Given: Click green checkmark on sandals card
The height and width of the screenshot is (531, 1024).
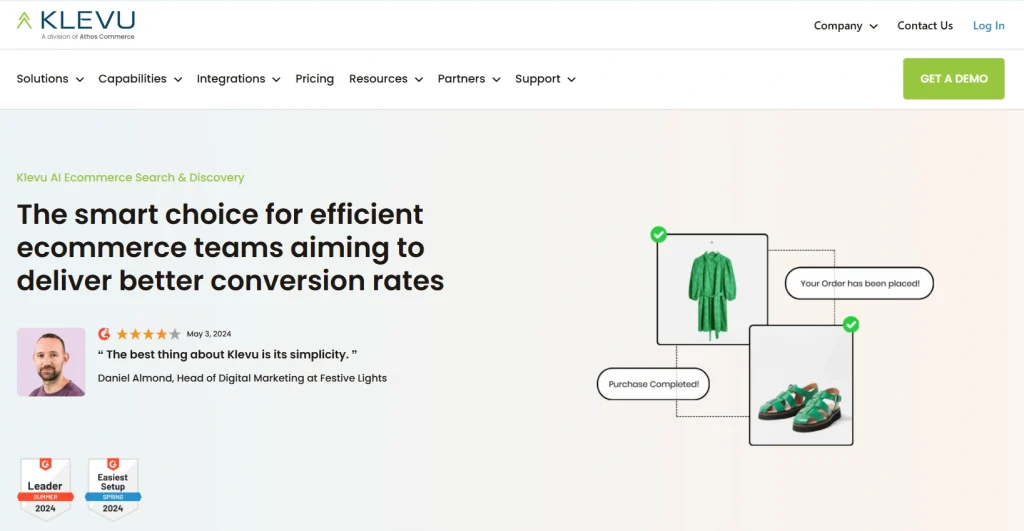Looking at the screenshot, I should point(850,324).
